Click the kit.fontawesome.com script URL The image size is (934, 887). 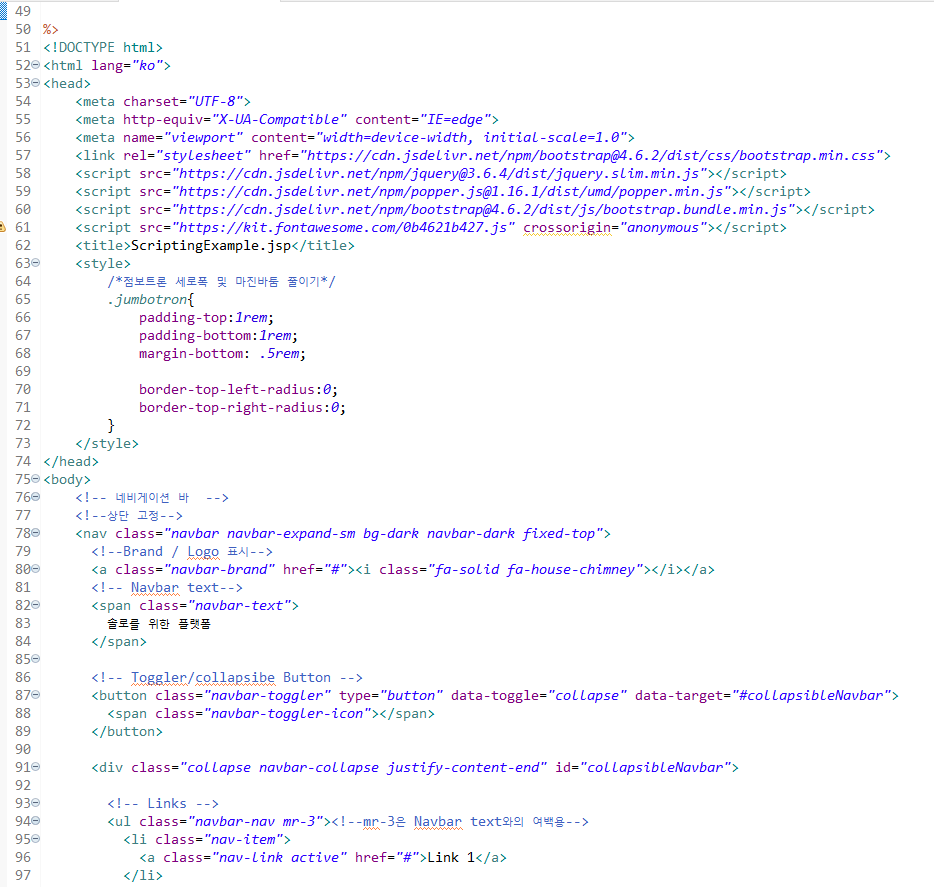[x=344, y=228]
